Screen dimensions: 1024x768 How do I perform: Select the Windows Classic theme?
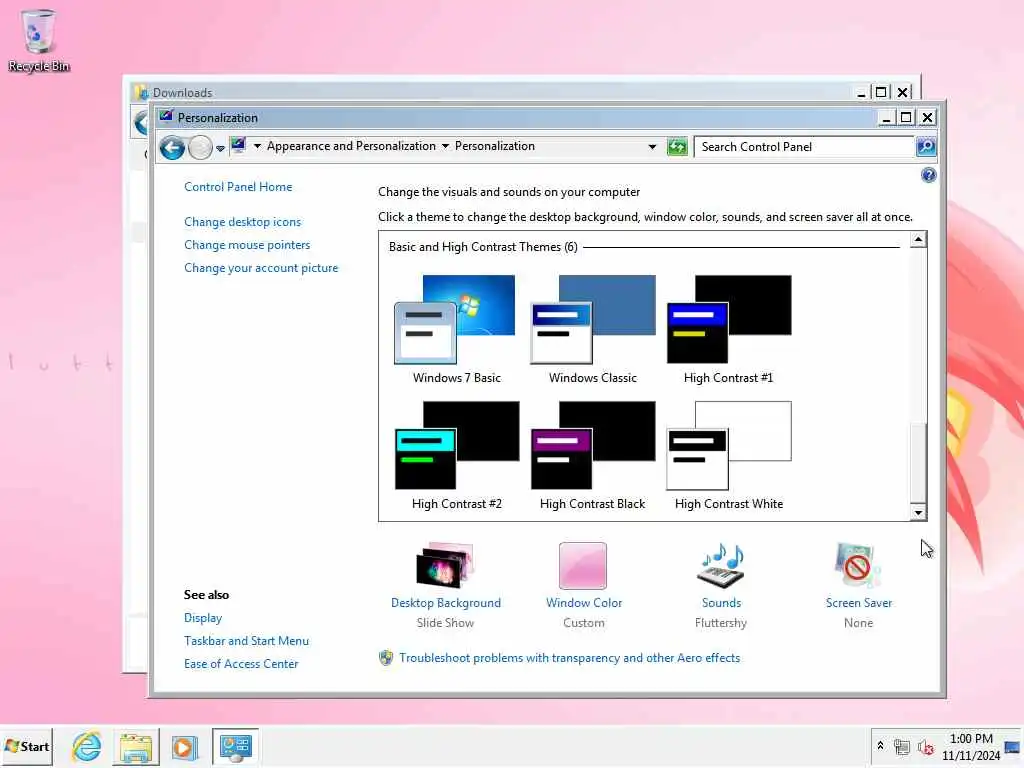pos(592,330)
